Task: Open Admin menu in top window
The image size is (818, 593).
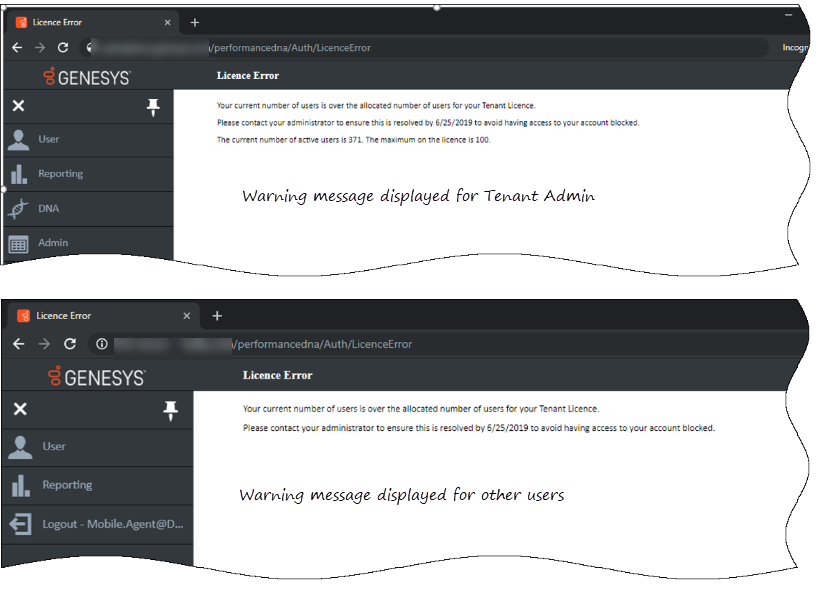Action: 88,243
